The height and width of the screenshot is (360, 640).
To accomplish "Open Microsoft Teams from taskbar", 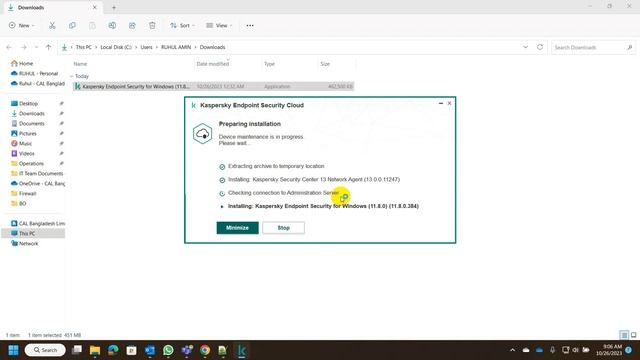I will click(187, 350).
